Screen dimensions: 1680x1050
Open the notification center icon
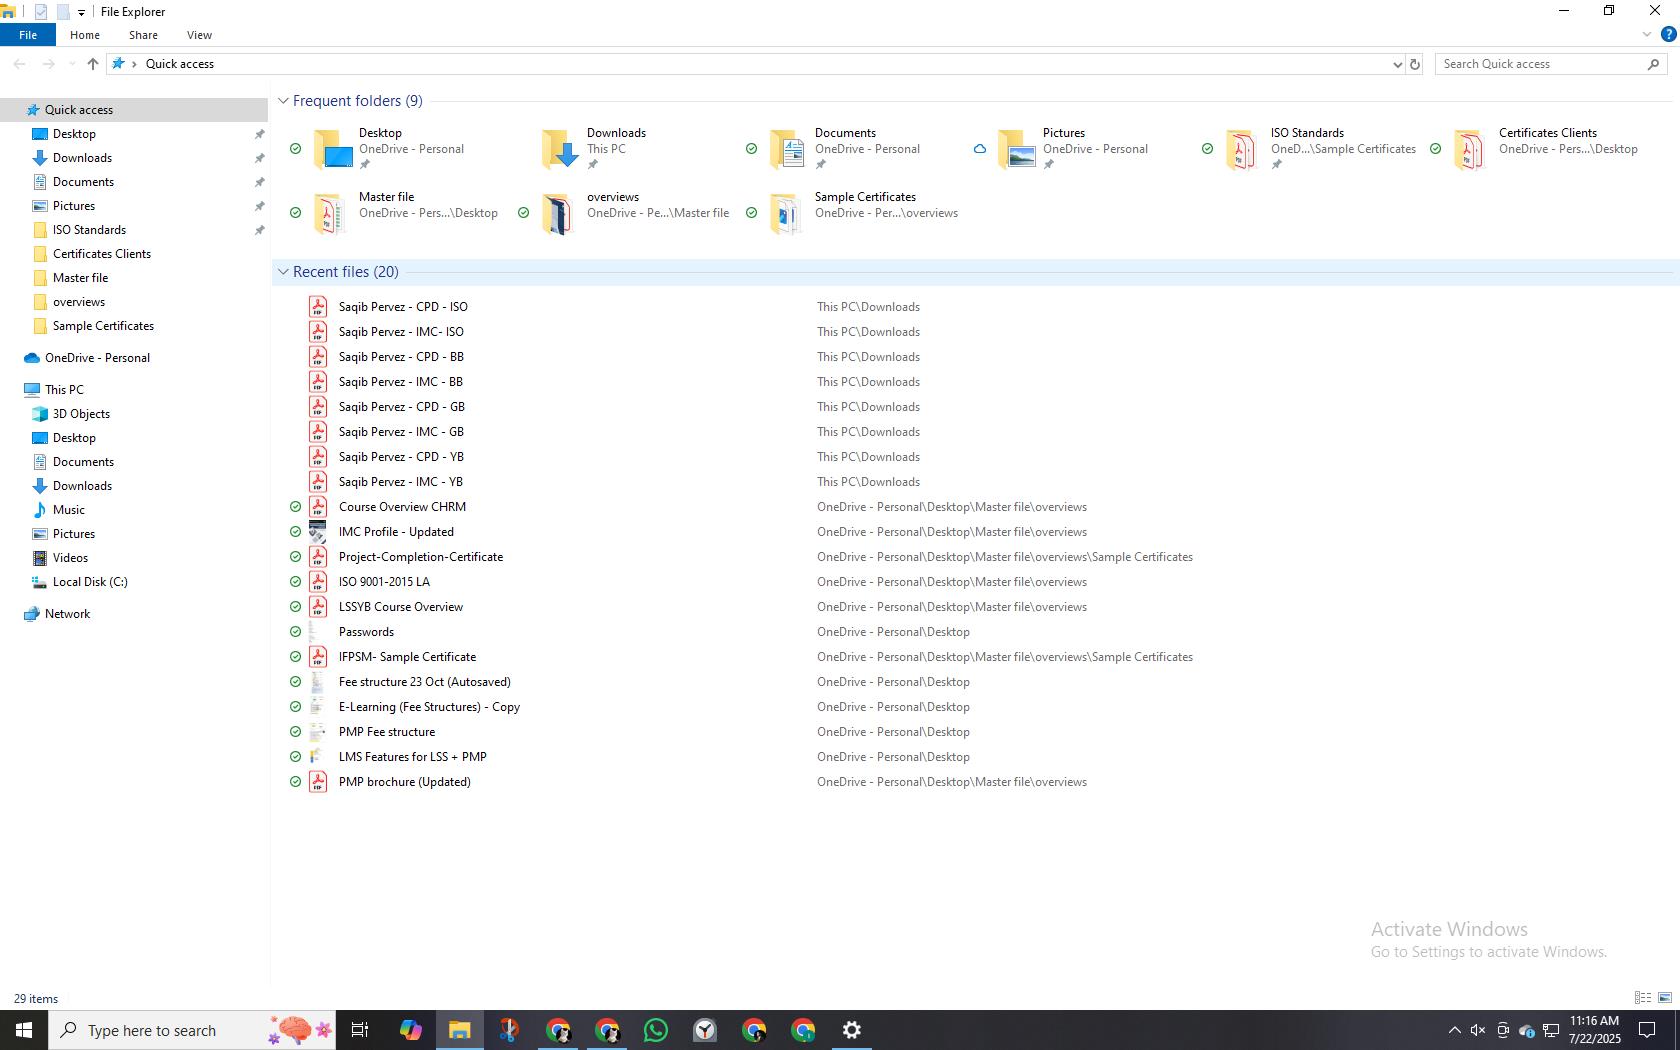click(x=1647, y=1030)
